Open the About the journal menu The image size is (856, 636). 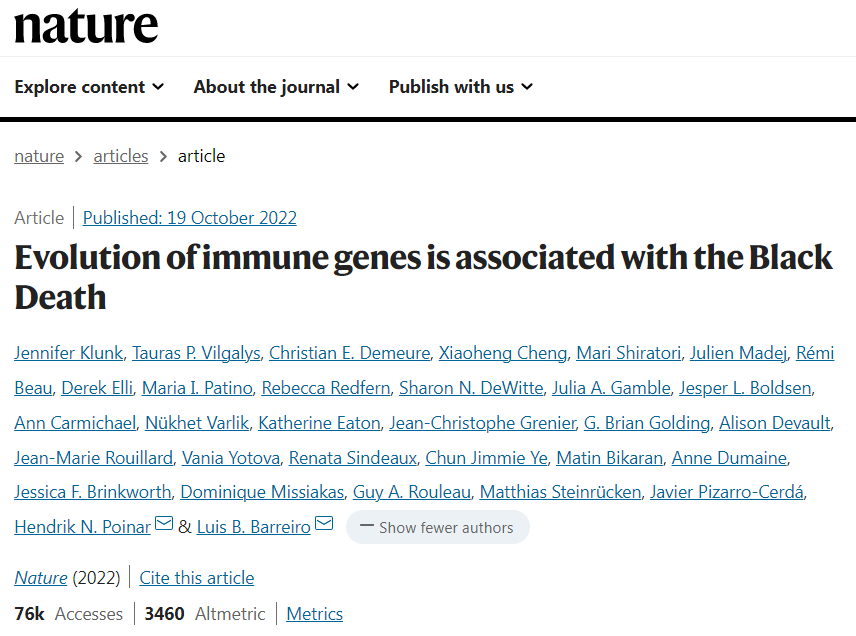pyautogui.click(x=276, y=87)
